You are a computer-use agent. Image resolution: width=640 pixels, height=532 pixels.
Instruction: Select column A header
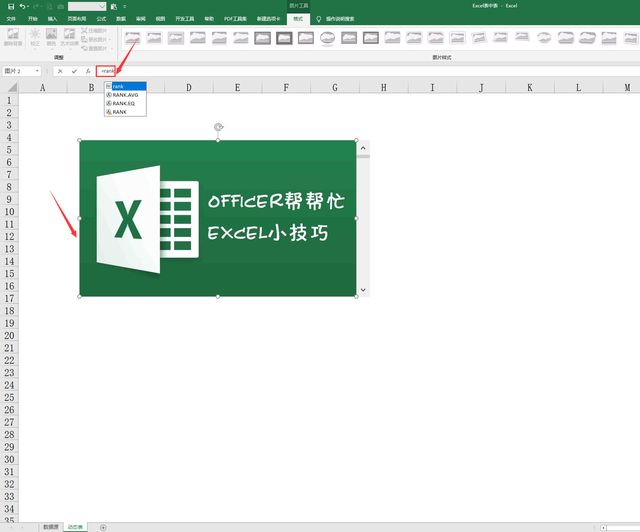click(x=42, y=87)
